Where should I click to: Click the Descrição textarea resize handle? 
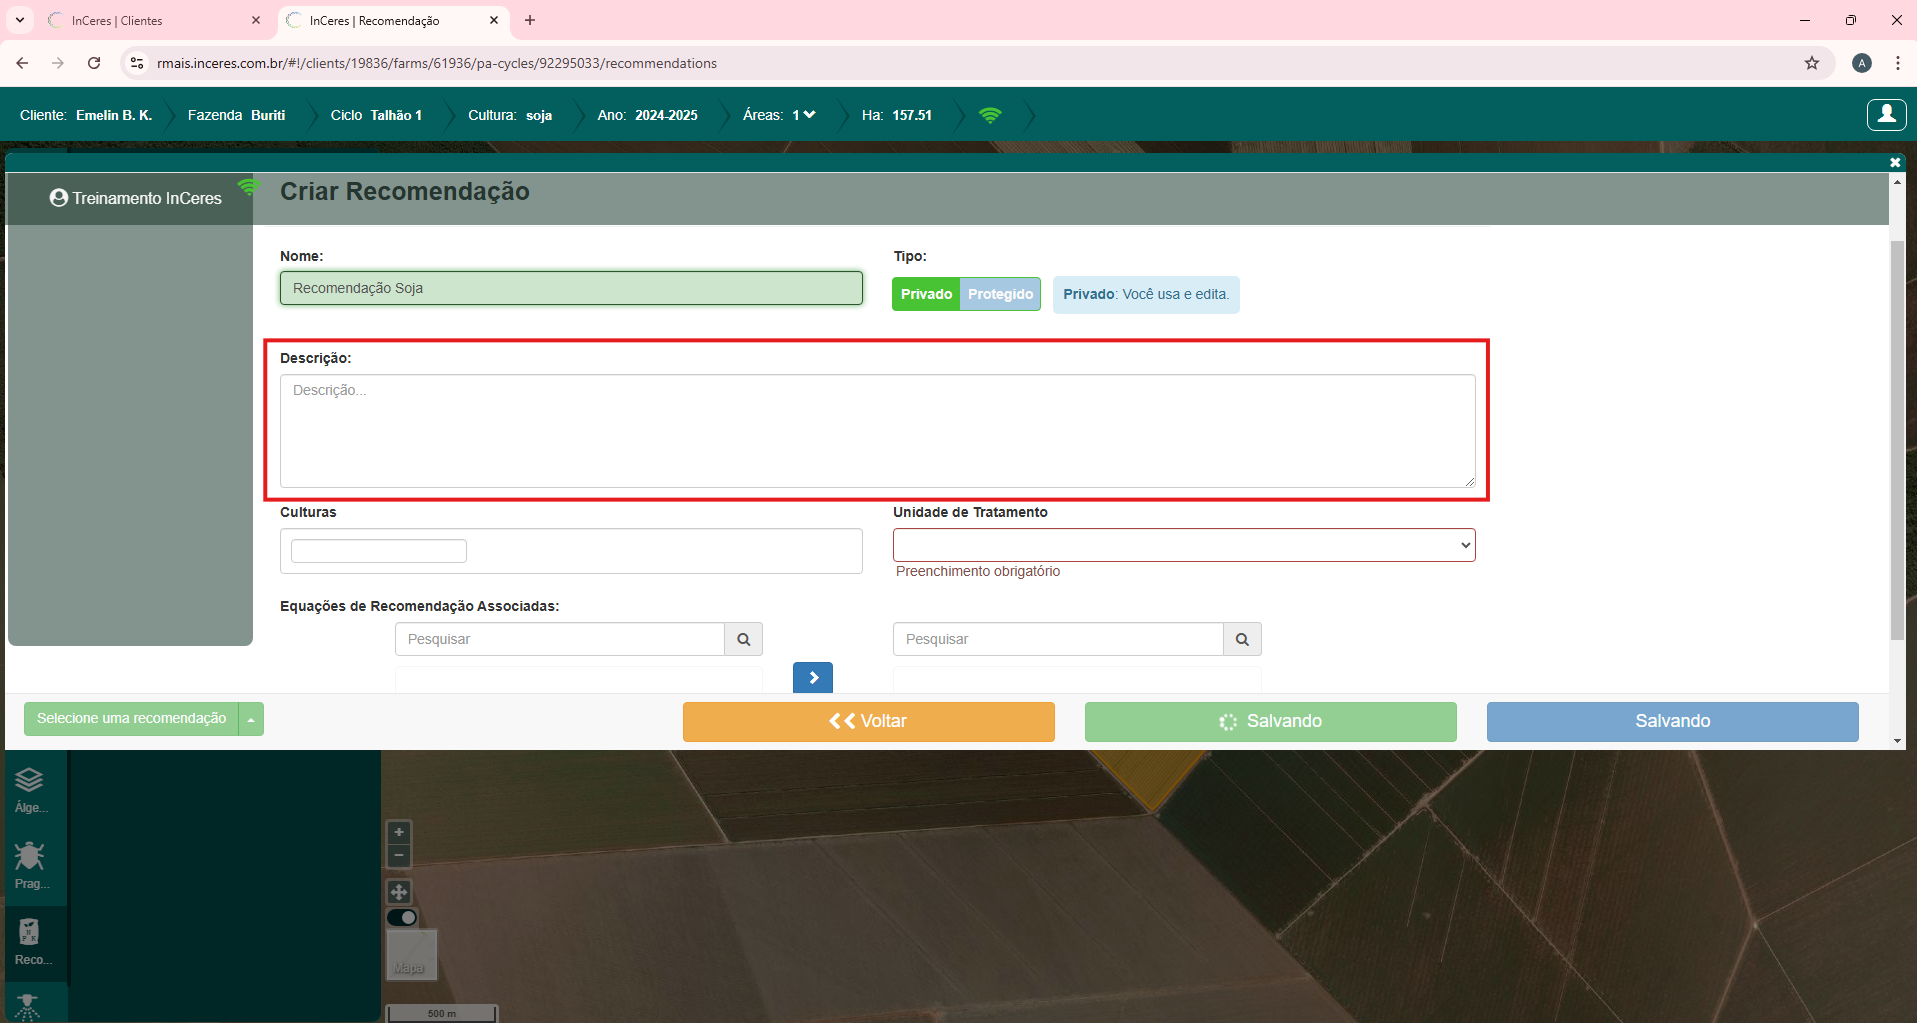coord(1469,481)
